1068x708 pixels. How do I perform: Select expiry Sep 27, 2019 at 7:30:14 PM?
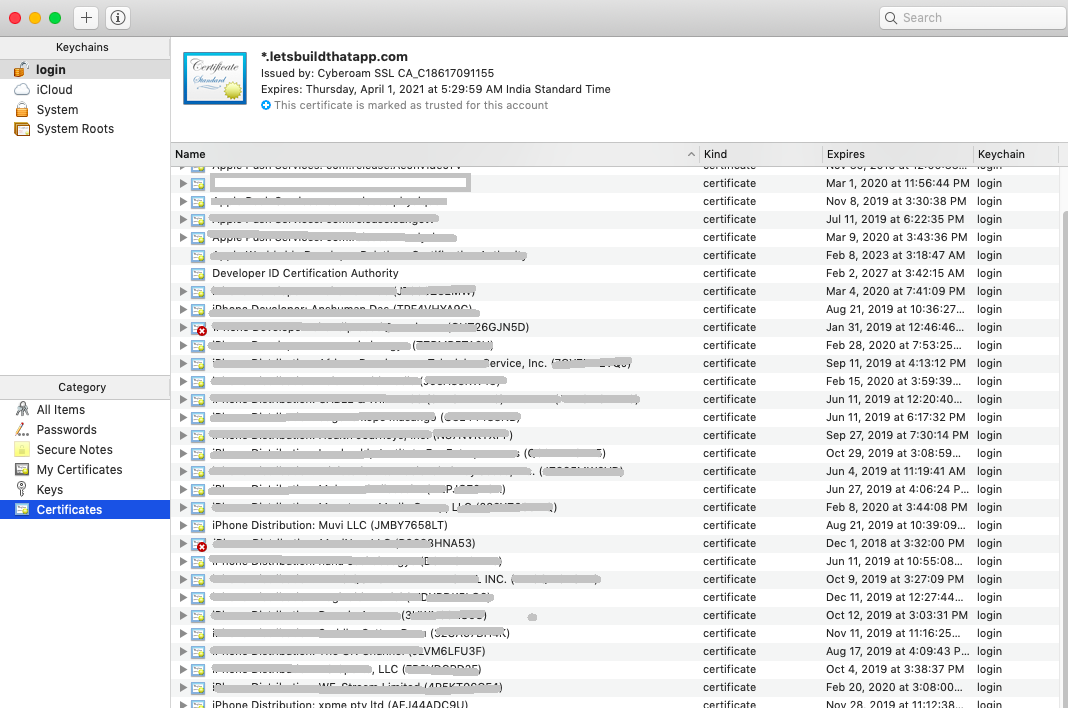pos(897,435)
